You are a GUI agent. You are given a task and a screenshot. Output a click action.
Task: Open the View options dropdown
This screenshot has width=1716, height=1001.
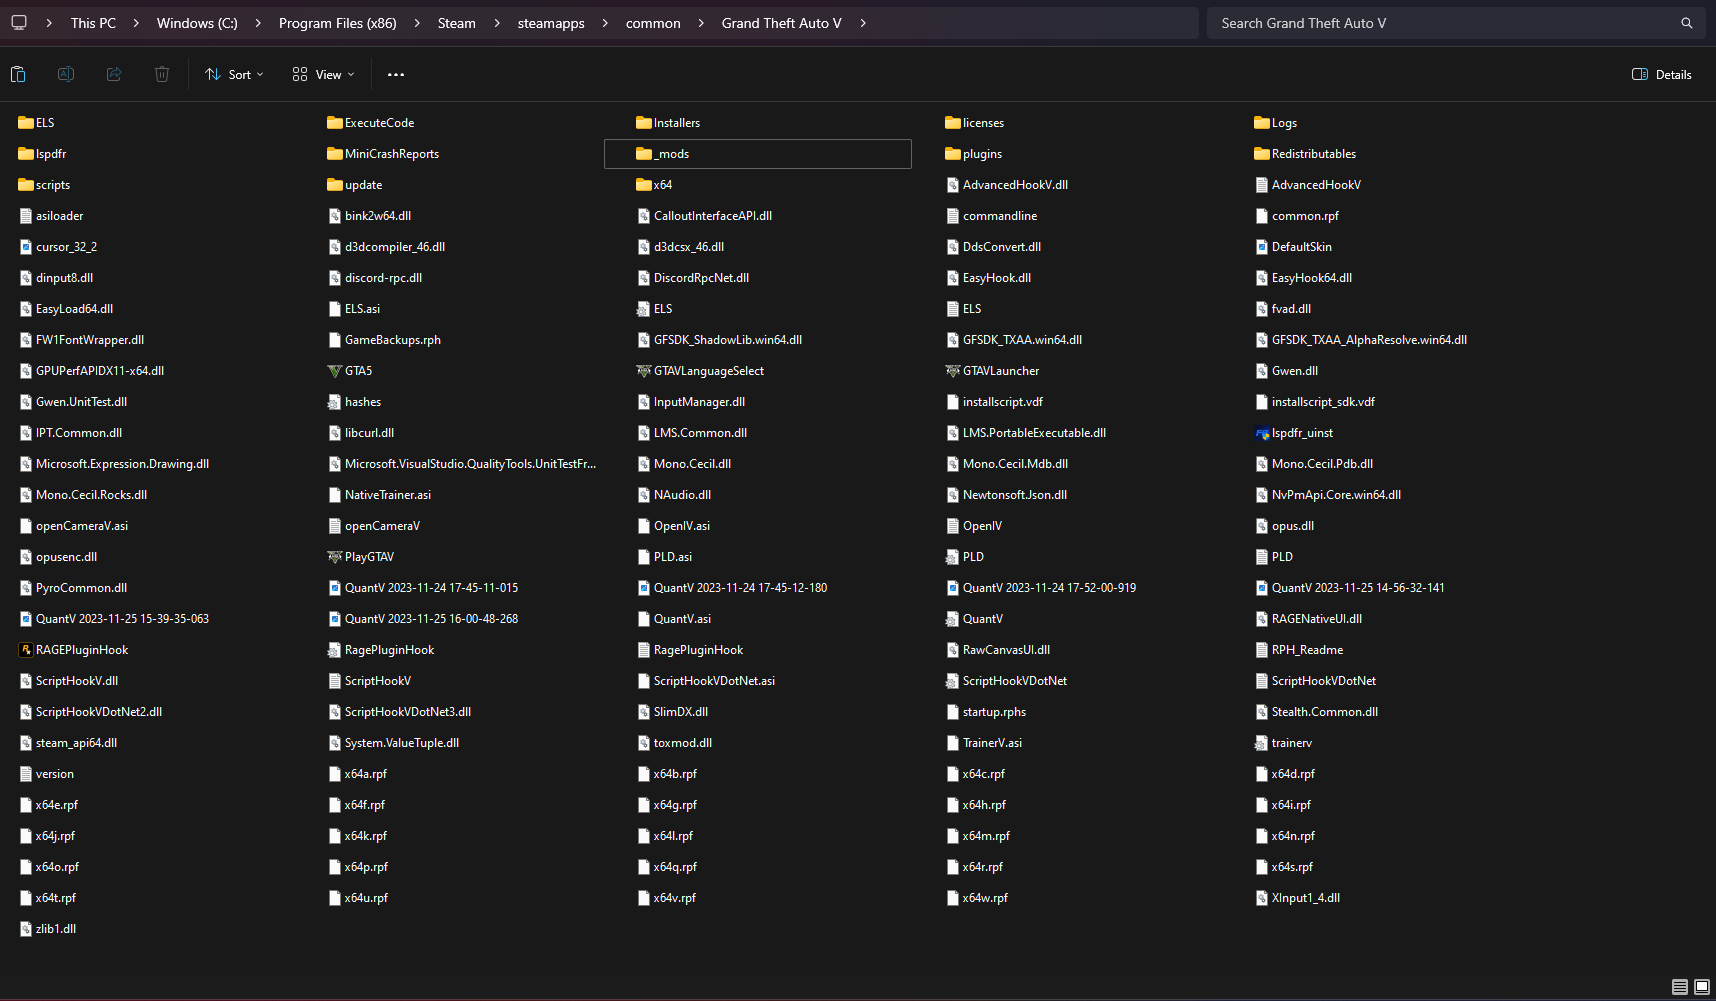tap(323, 75)
